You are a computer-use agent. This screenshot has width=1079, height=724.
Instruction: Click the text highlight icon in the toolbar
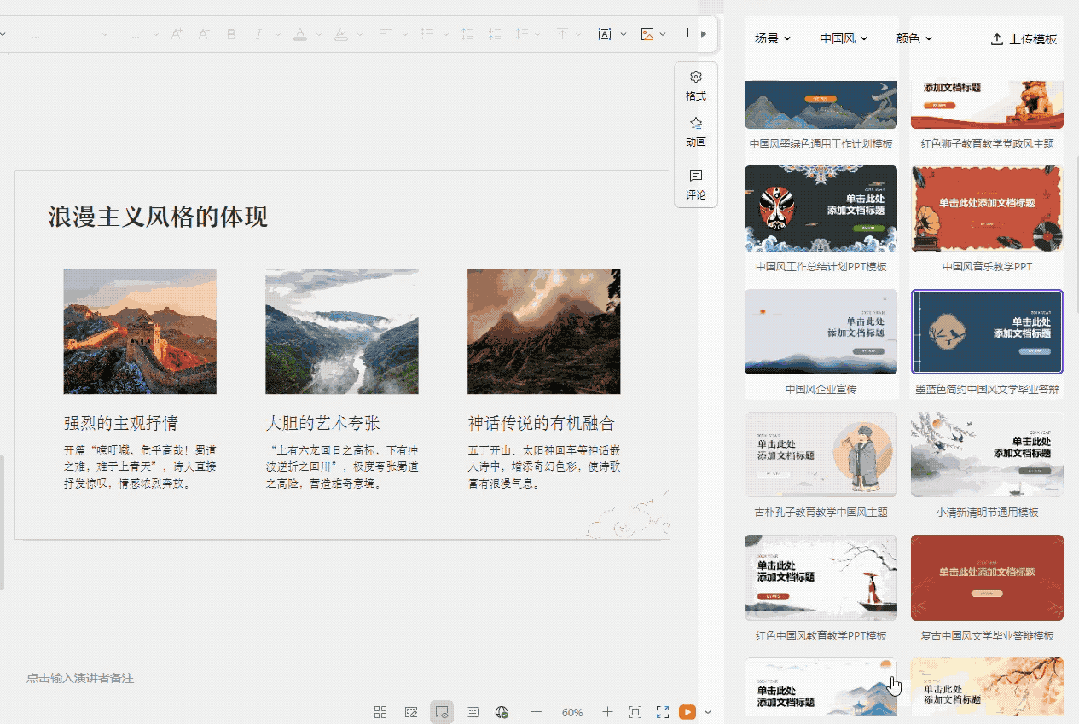coord(340,33)
